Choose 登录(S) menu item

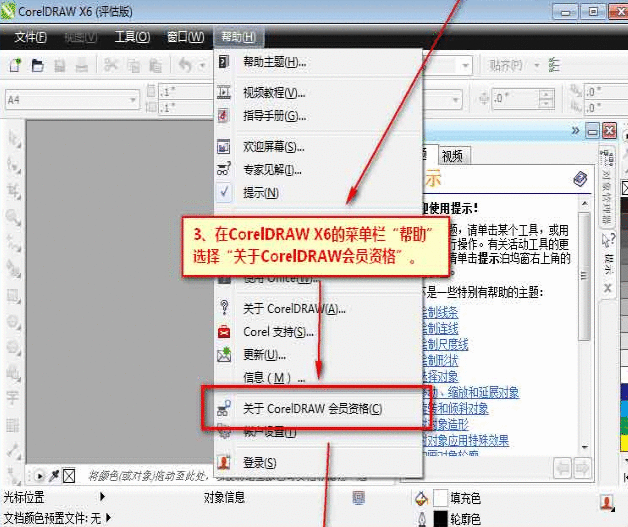click(318, 463)
